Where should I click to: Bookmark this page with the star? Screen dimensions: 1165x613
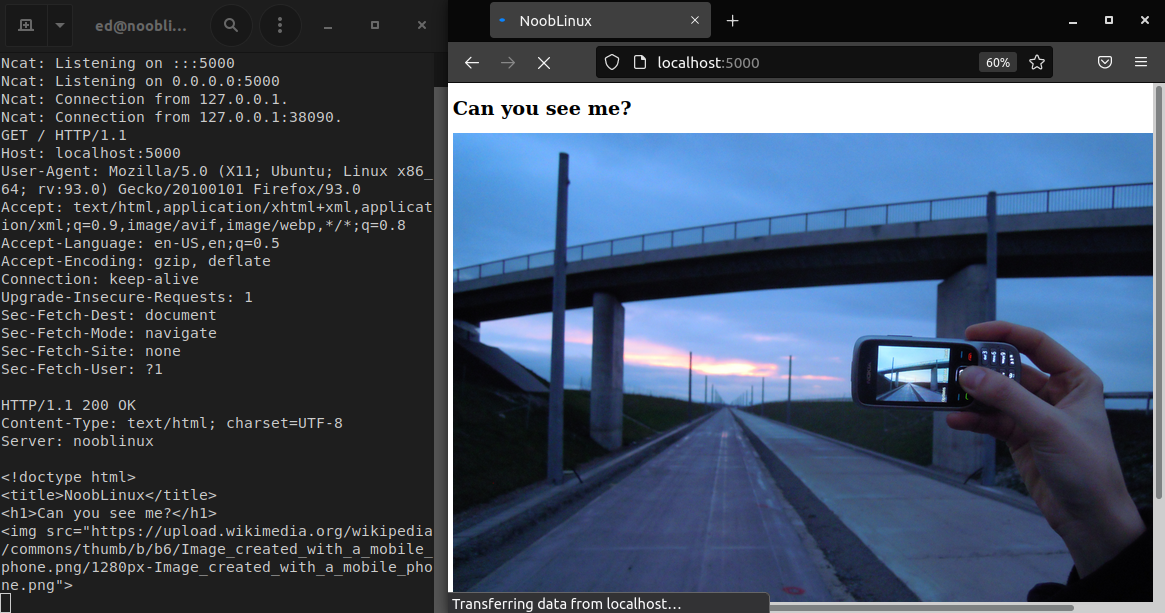1037,62
